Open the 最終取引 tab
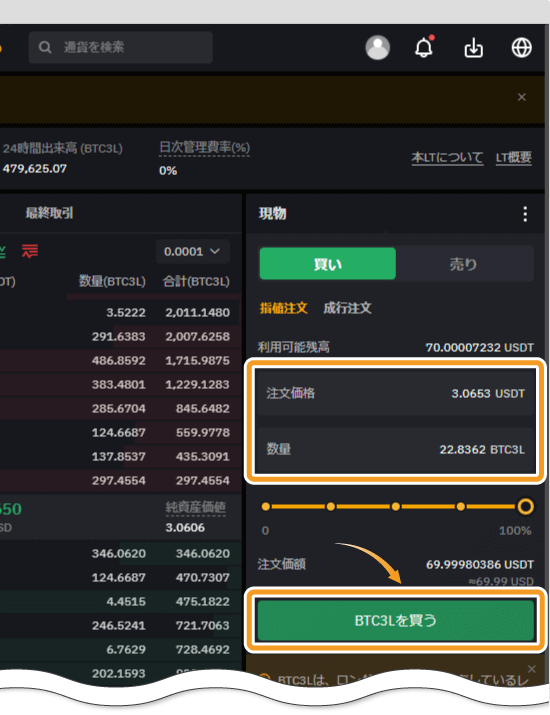550x715 pixels. [x=49, y=213]
